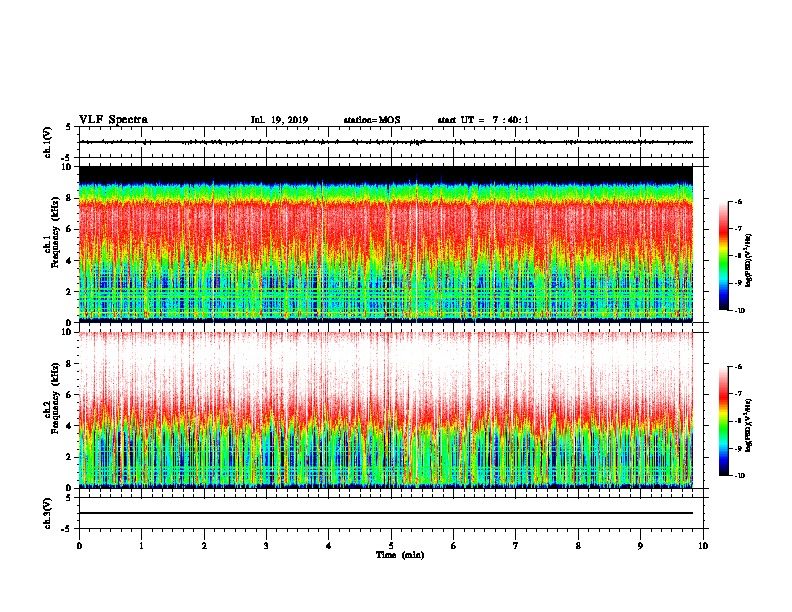Click inside the ch.1 frequency spectrogram

pyautogui.click(x=386, y=244)
